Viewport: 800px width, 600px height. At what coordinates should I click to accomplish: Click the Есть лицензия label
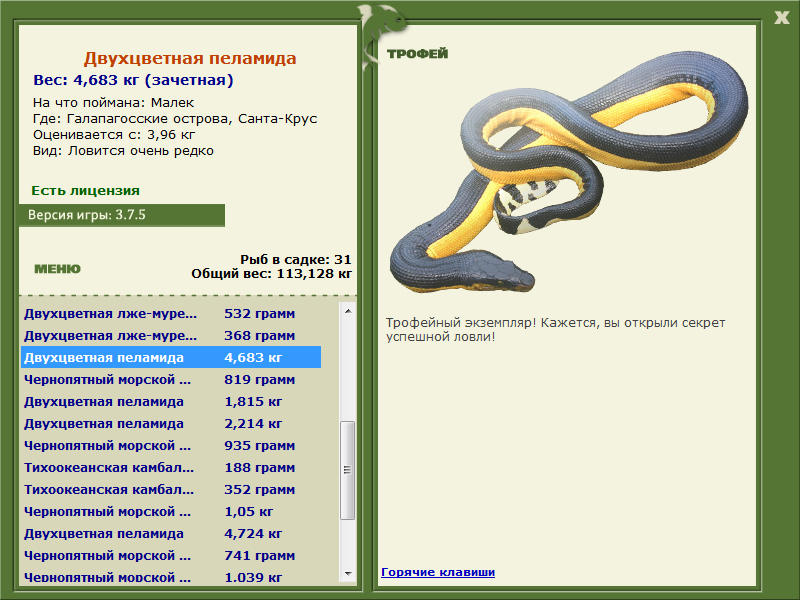85,190
